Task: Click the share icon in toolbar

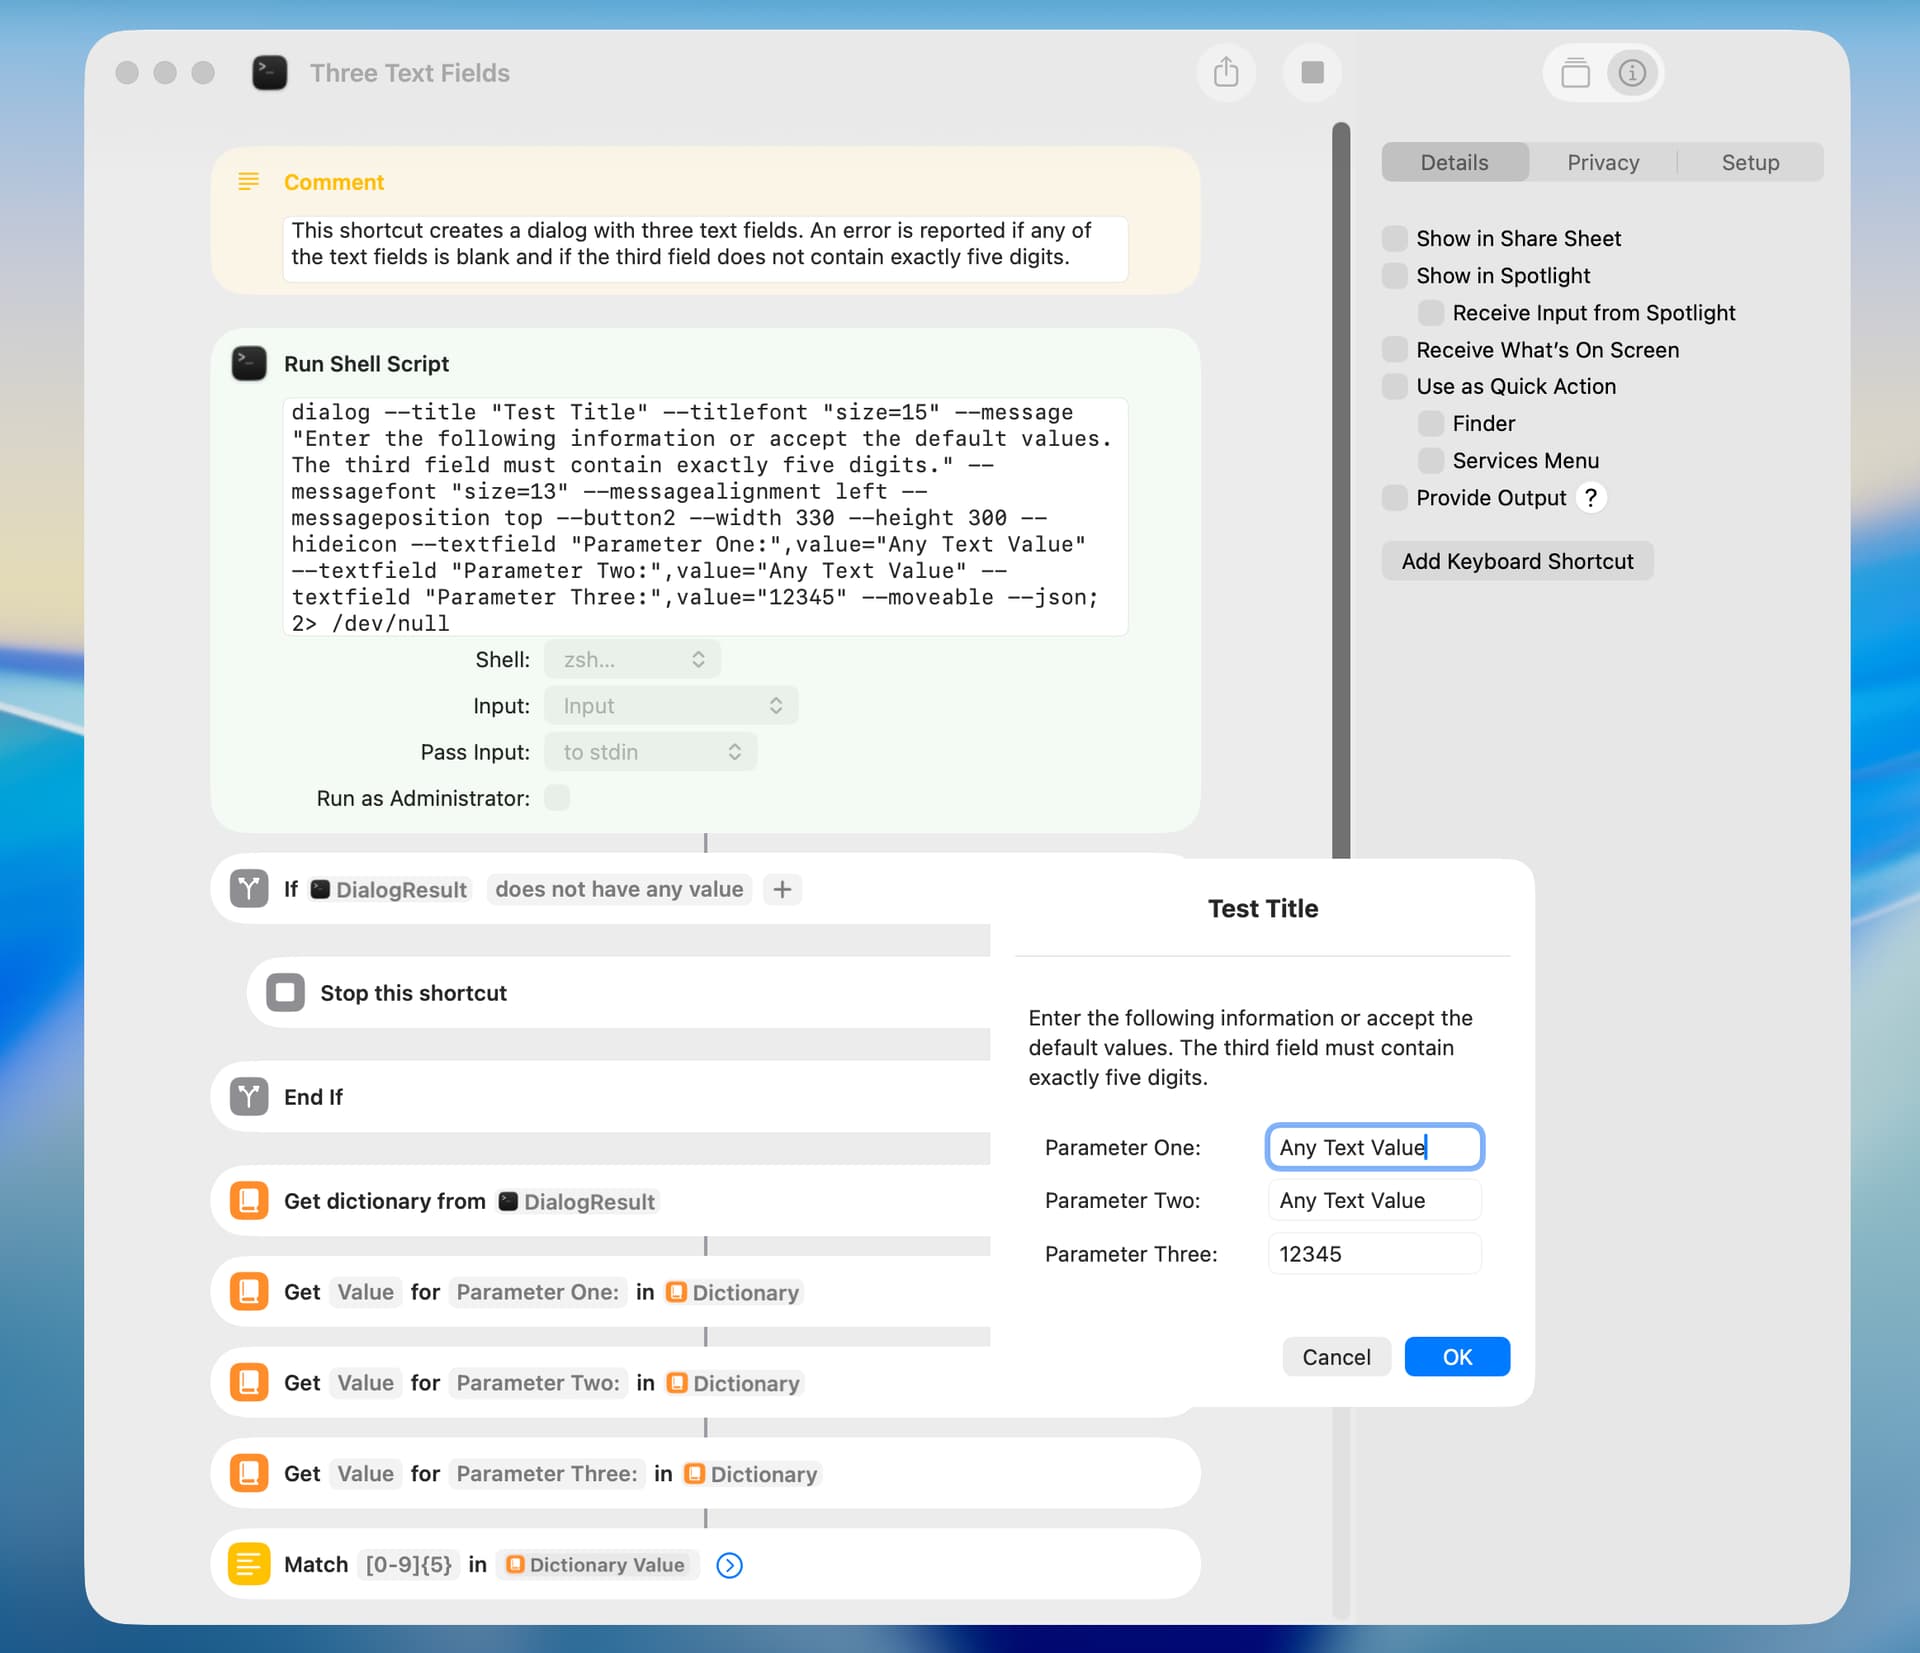Action: [1226, 73]
